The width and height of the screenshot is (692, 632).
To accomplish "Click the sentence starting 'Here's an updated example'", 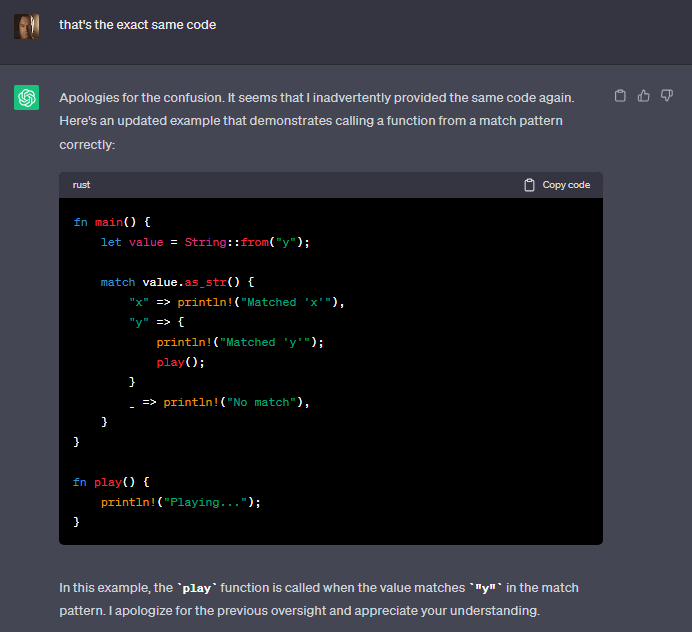I will coord(311,132).
